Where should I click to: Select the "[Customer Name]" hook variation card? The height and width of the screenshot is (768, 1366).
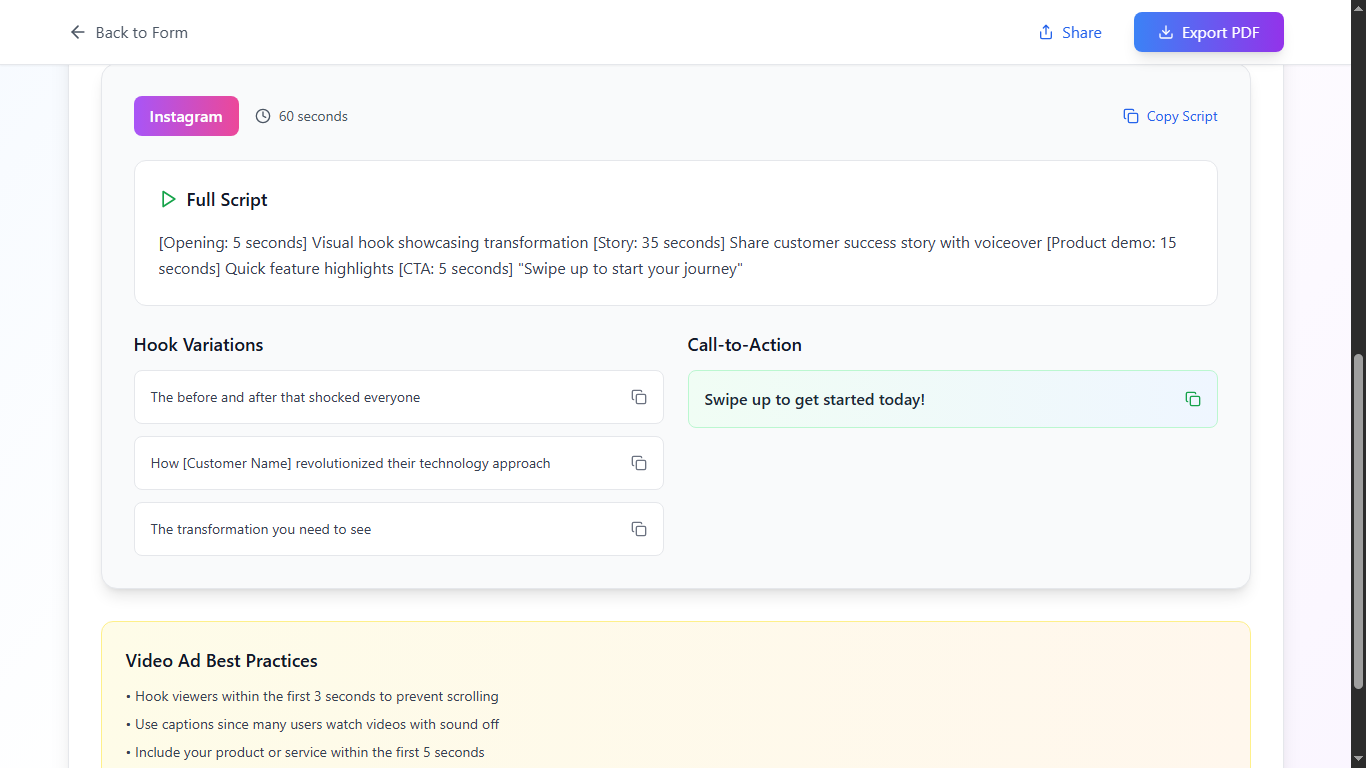[380, 463]
